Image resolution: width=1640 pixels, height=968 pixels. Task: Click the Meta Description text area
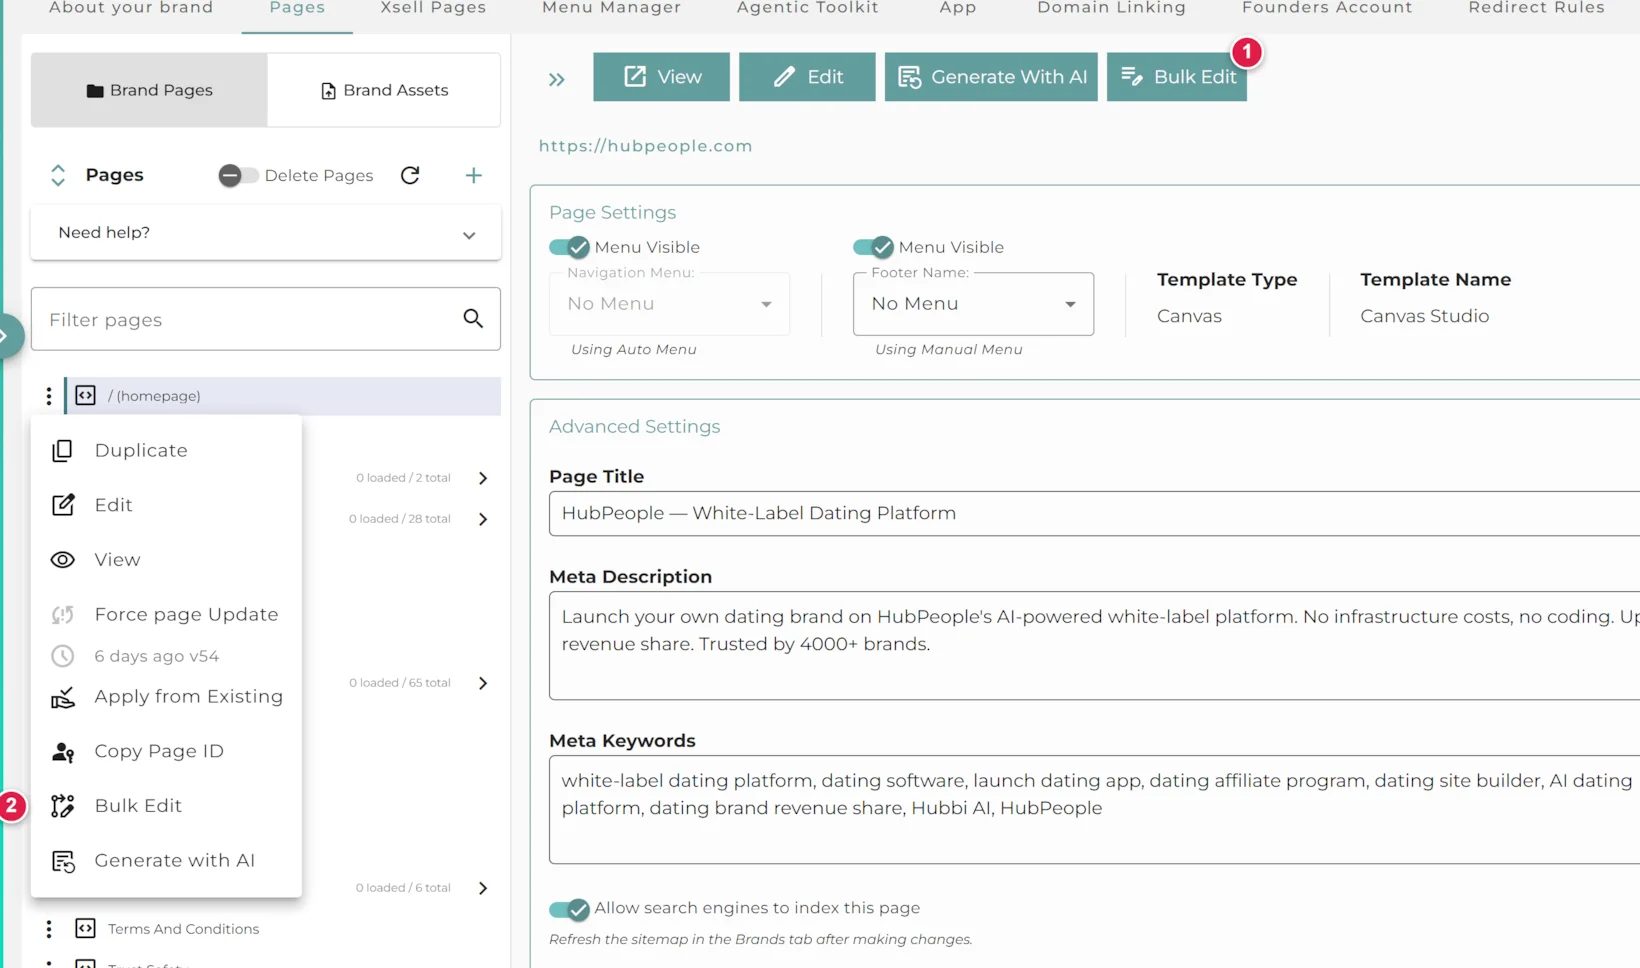coord(1094,646)
